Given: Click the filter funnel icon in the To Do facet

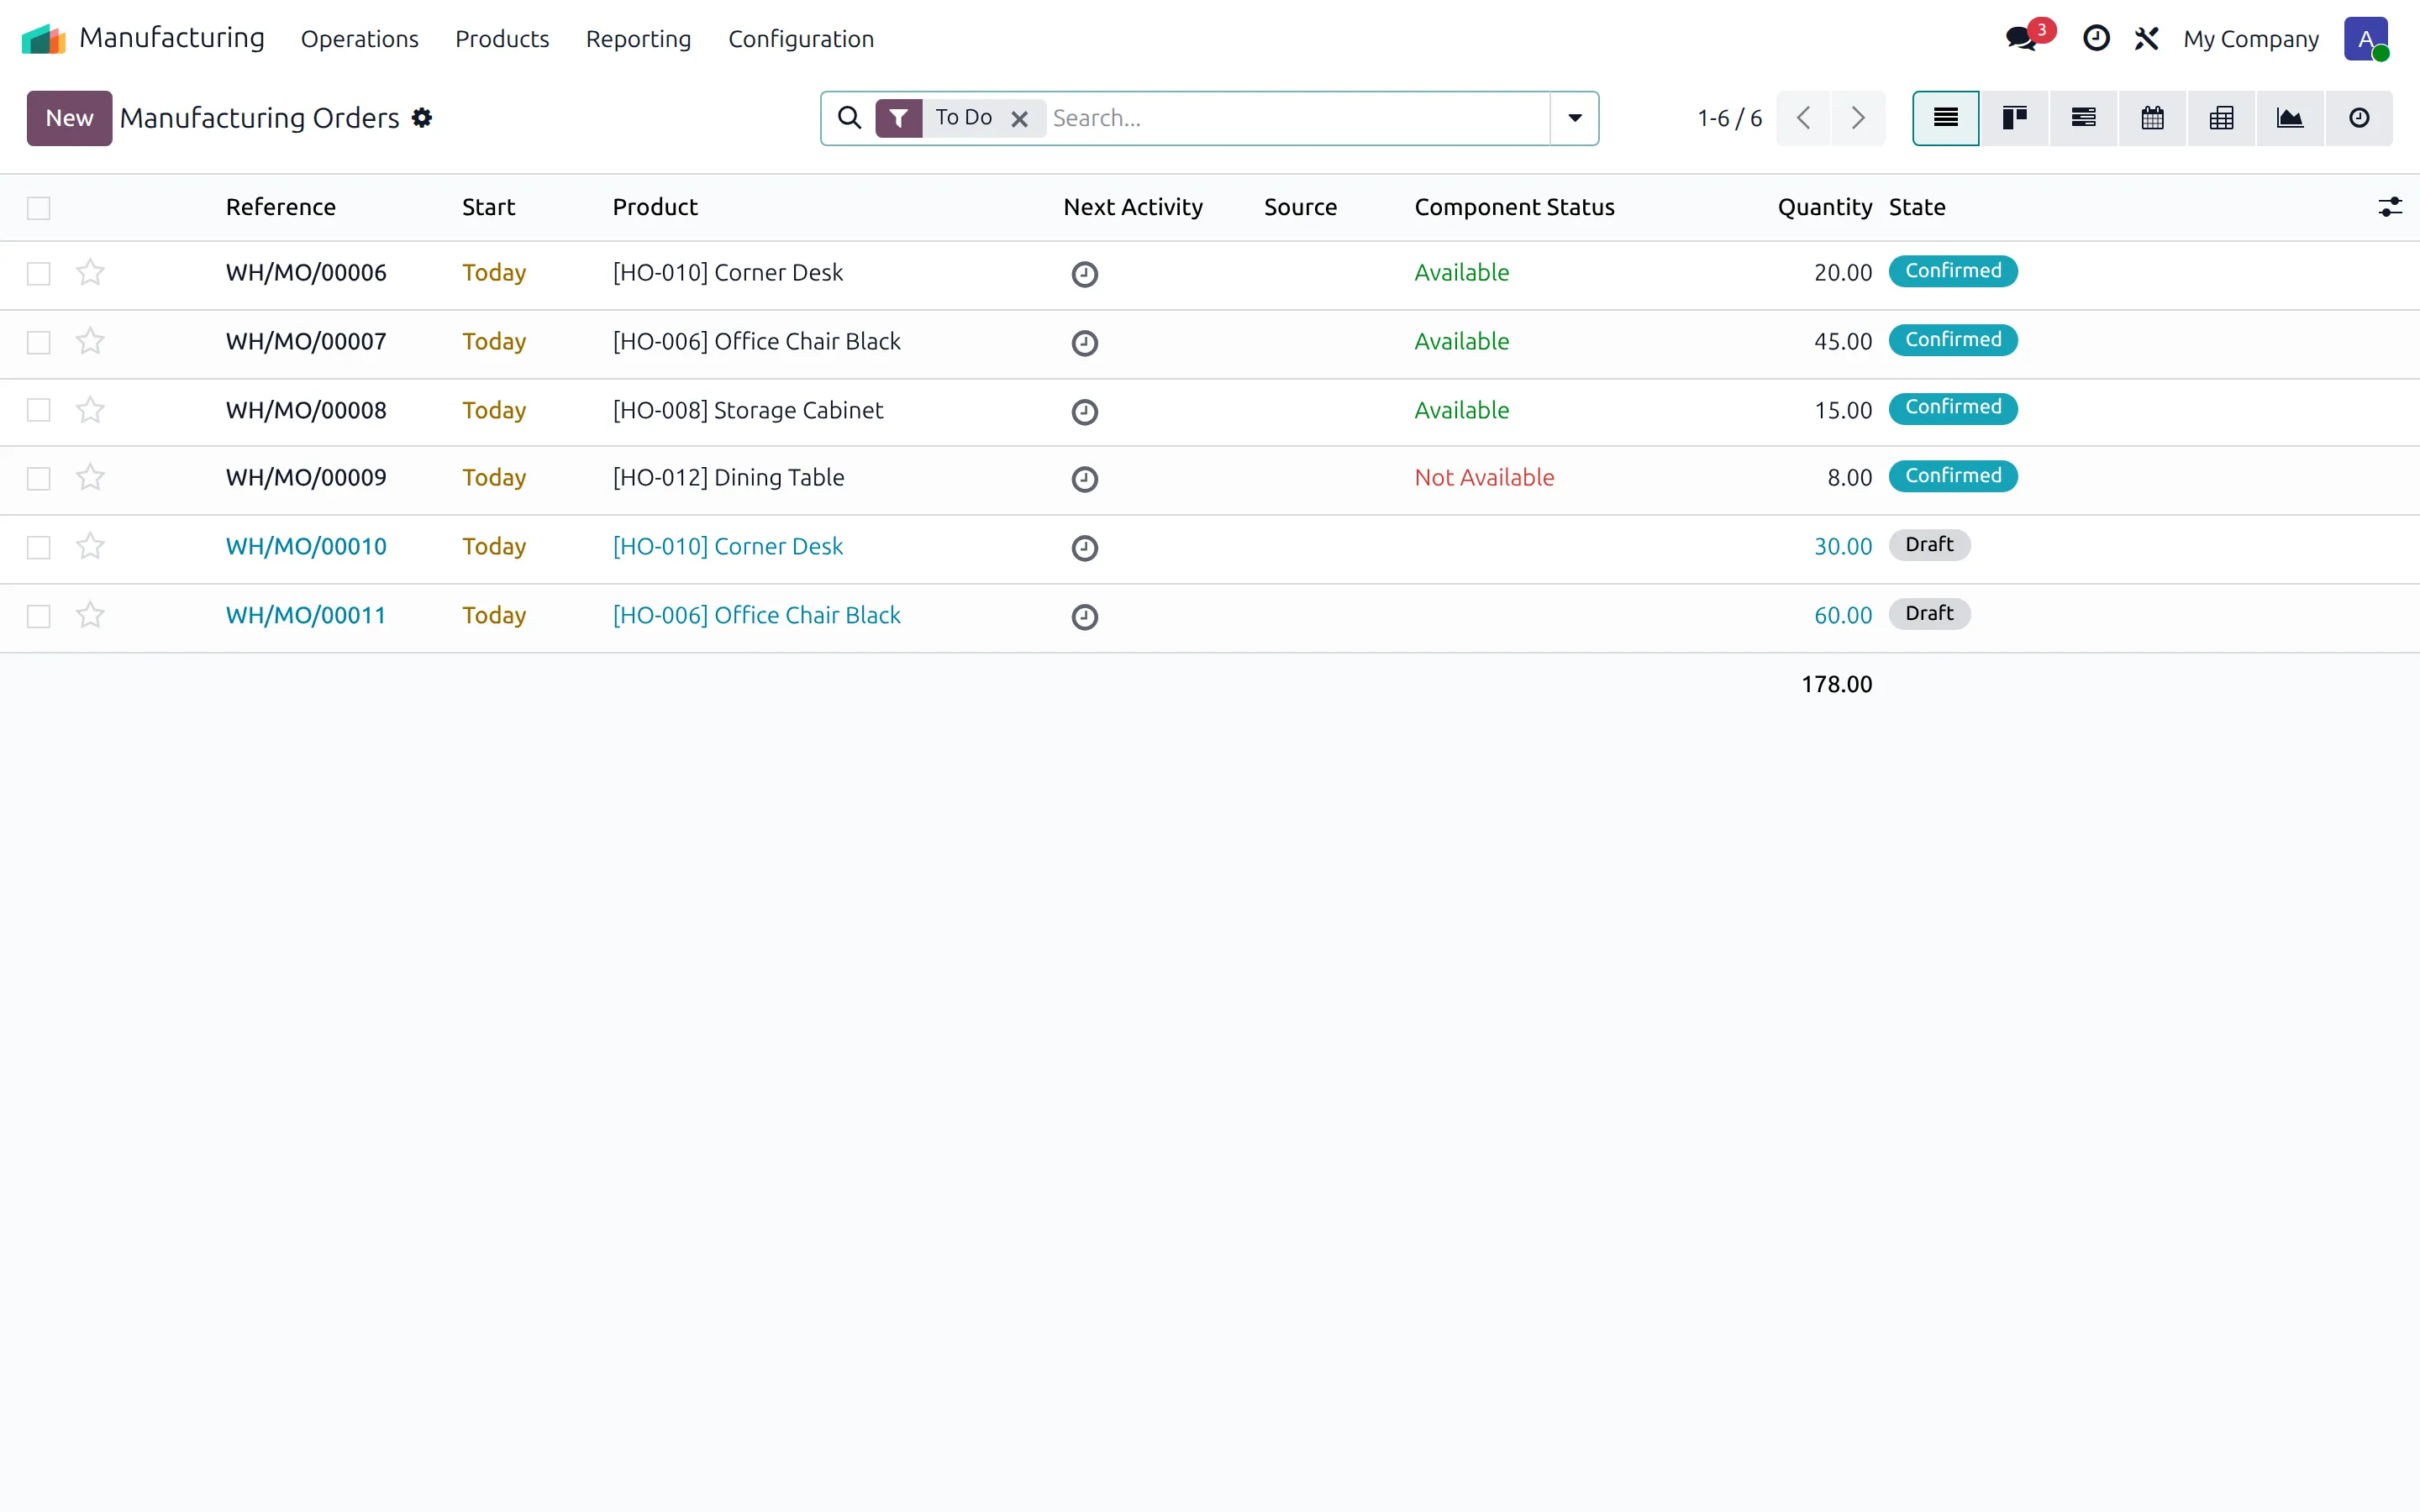Looking at the screenshot, I should 899,118.
